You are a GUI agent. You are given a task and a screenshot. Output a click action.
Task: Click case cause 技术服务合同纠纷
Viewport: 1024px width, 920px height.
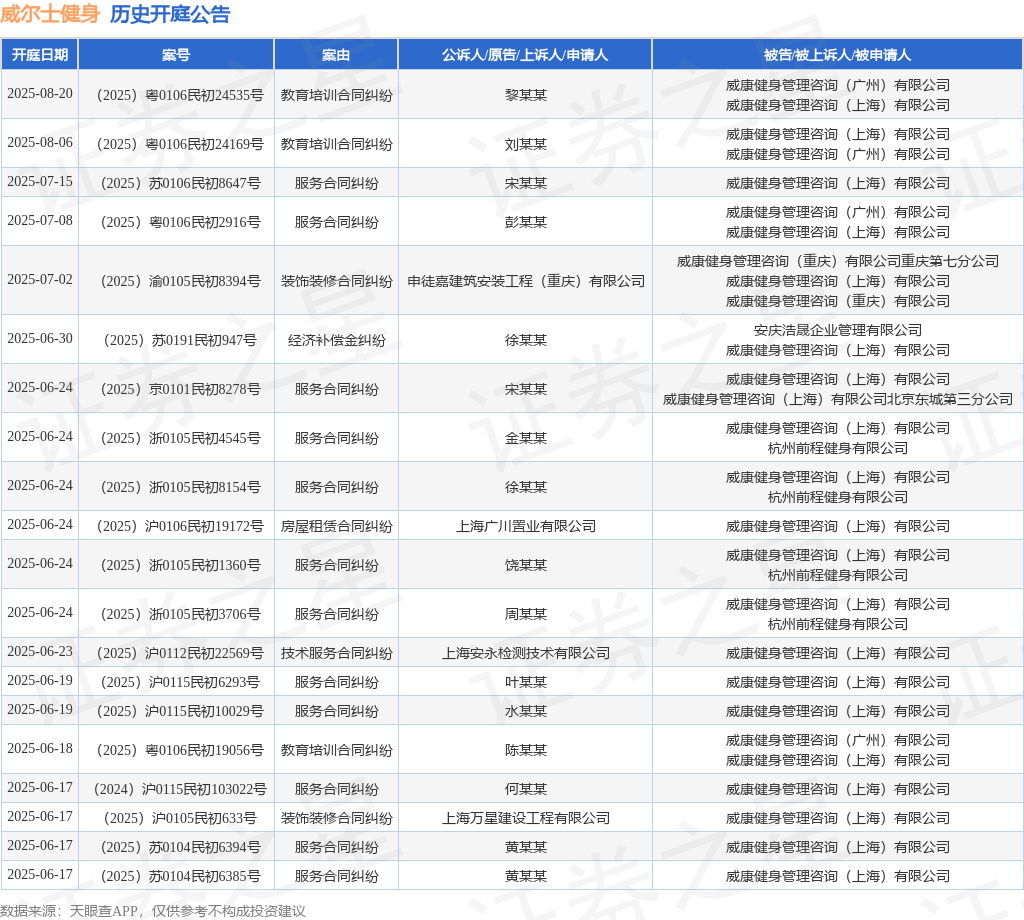point(336,654)
